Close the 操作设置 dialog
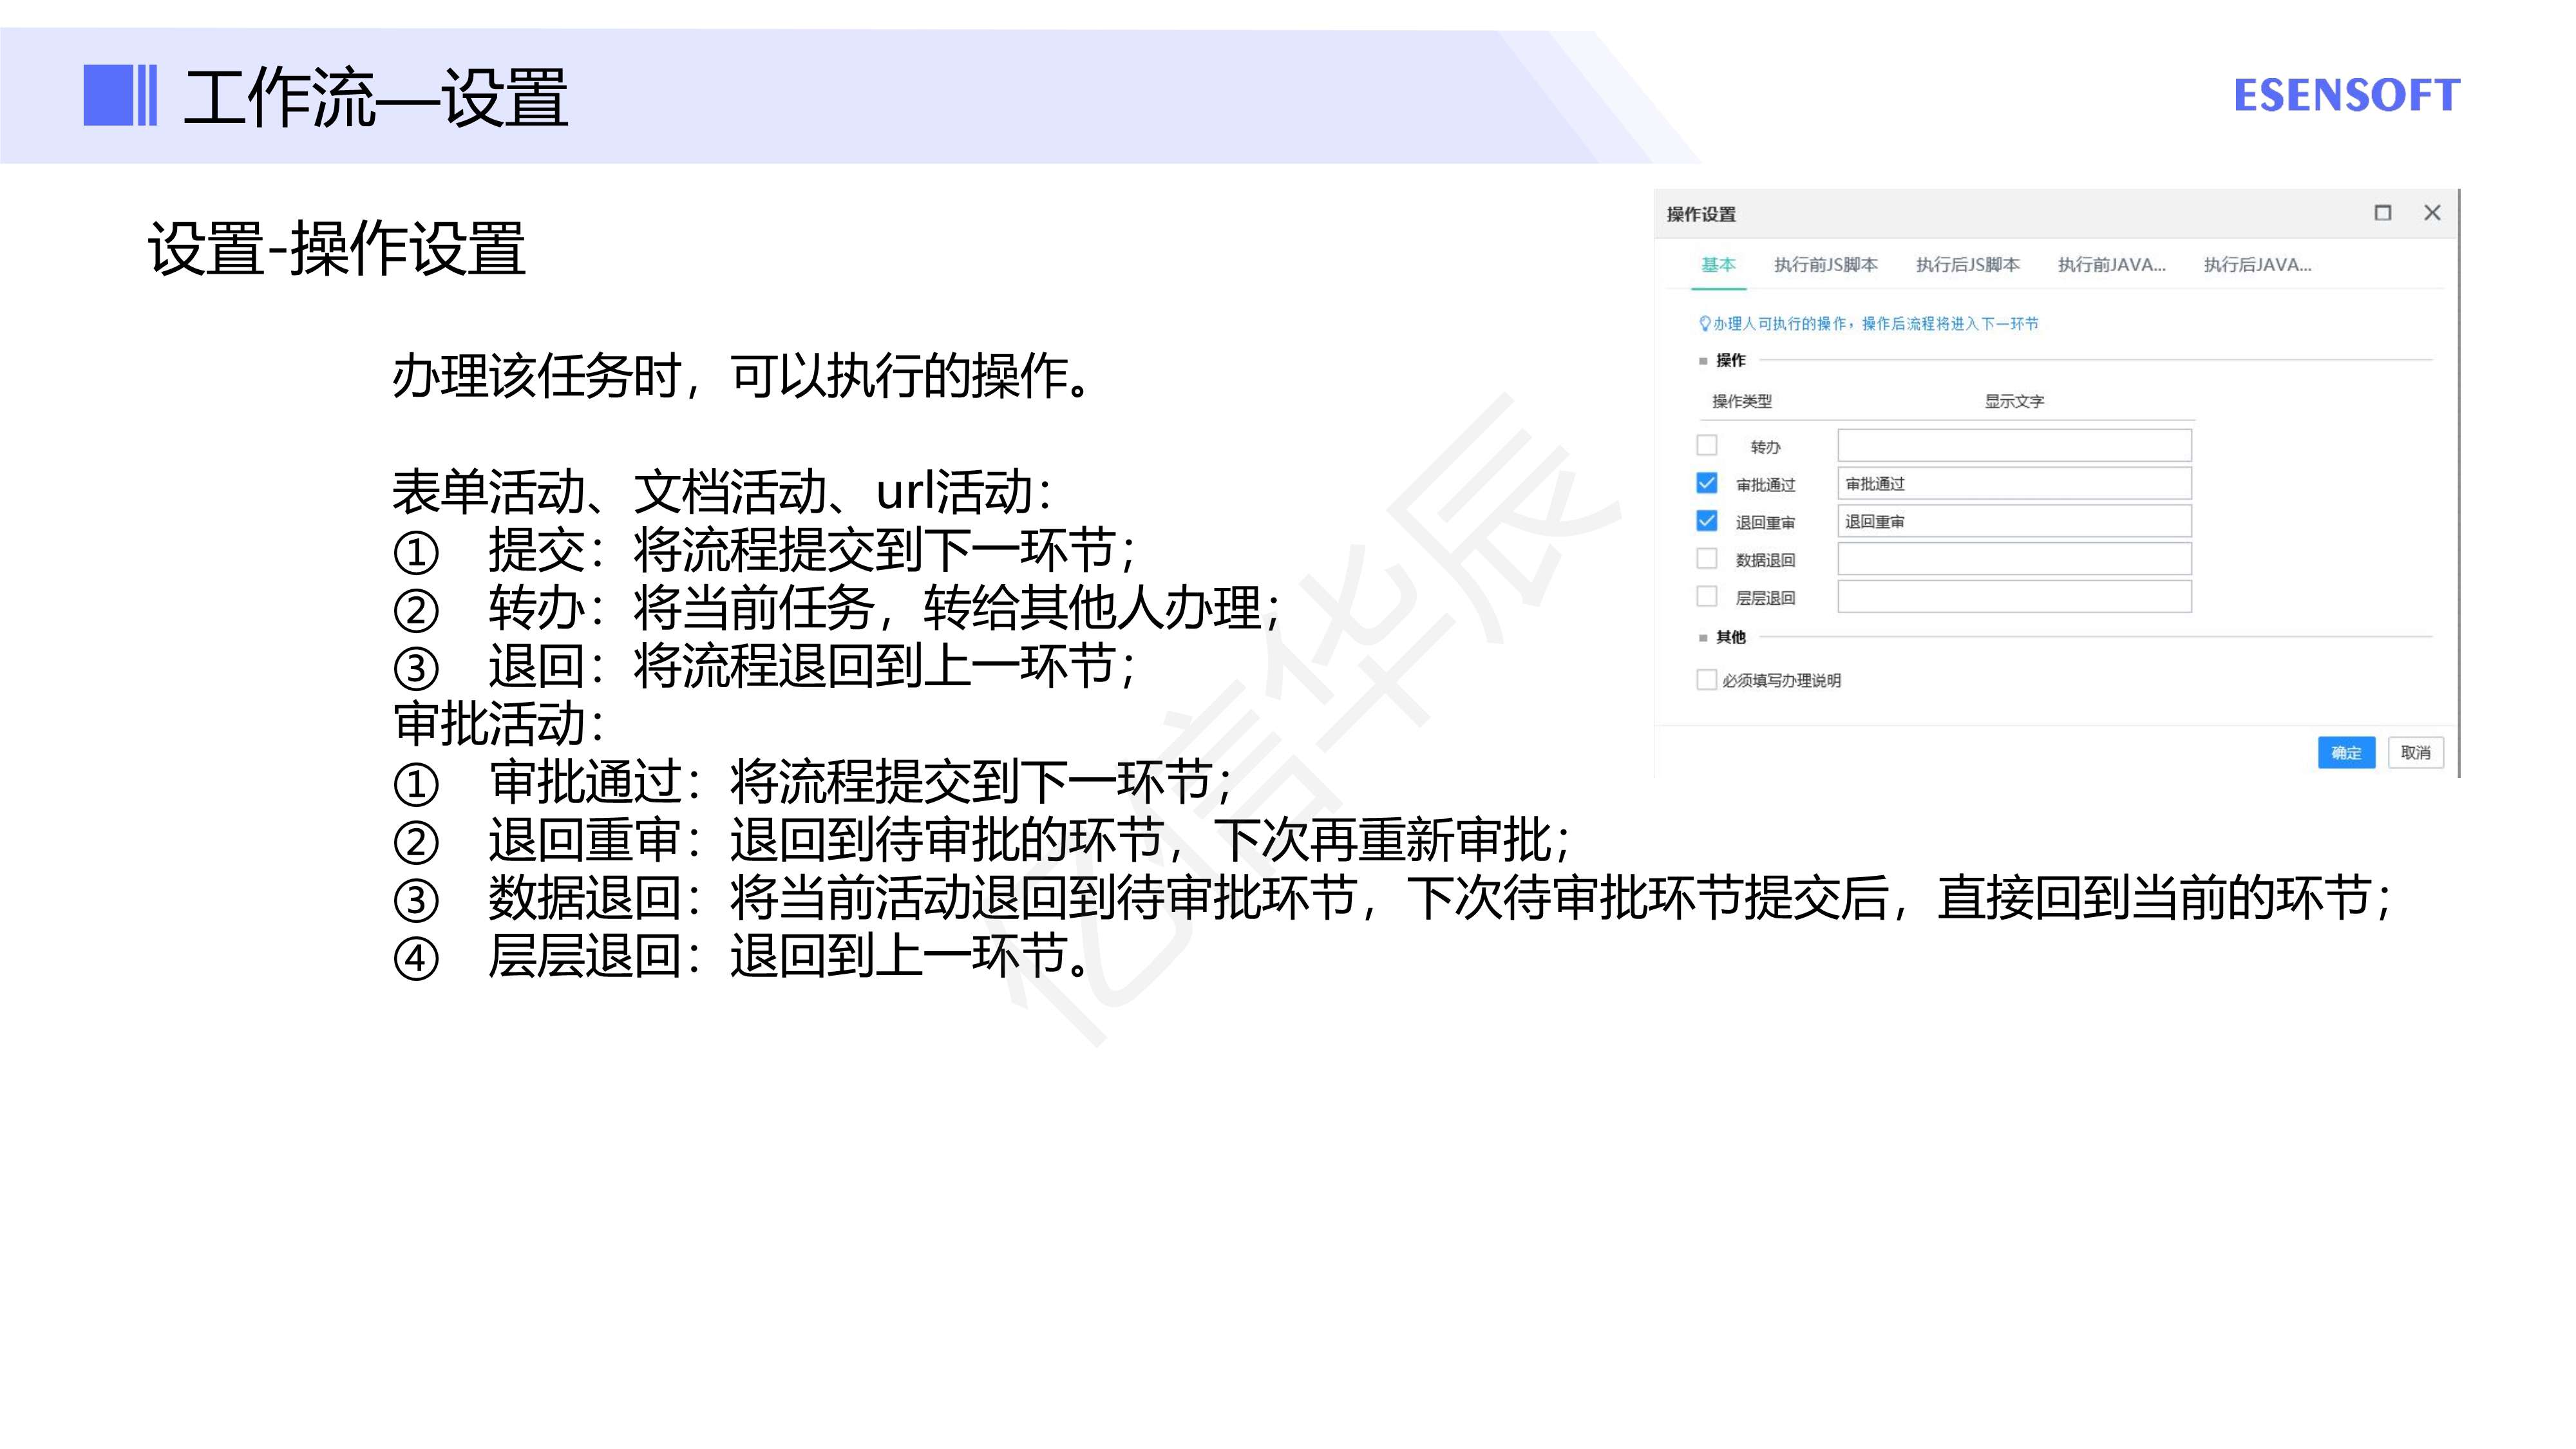The image size is (2576, 1449). 2432,213
